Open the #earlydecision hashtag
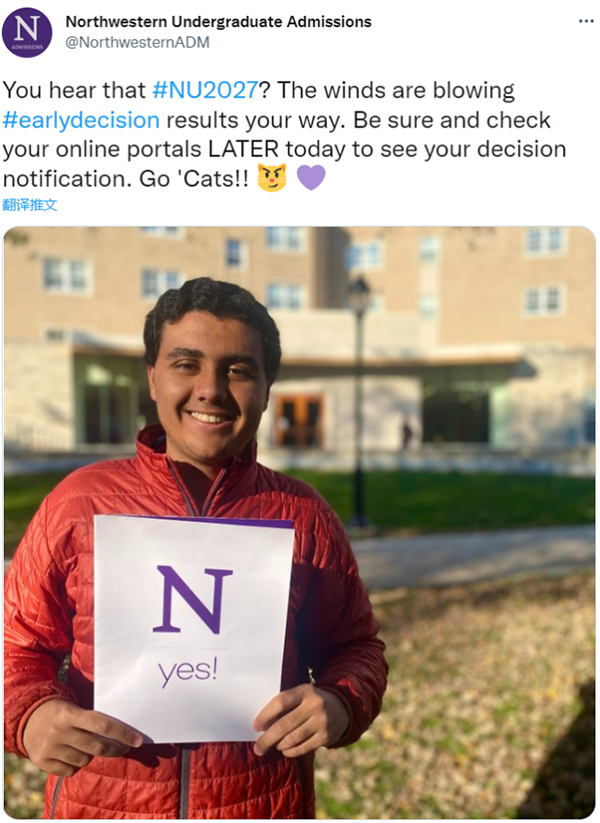600x823 pixels. (x=81, y=120)
